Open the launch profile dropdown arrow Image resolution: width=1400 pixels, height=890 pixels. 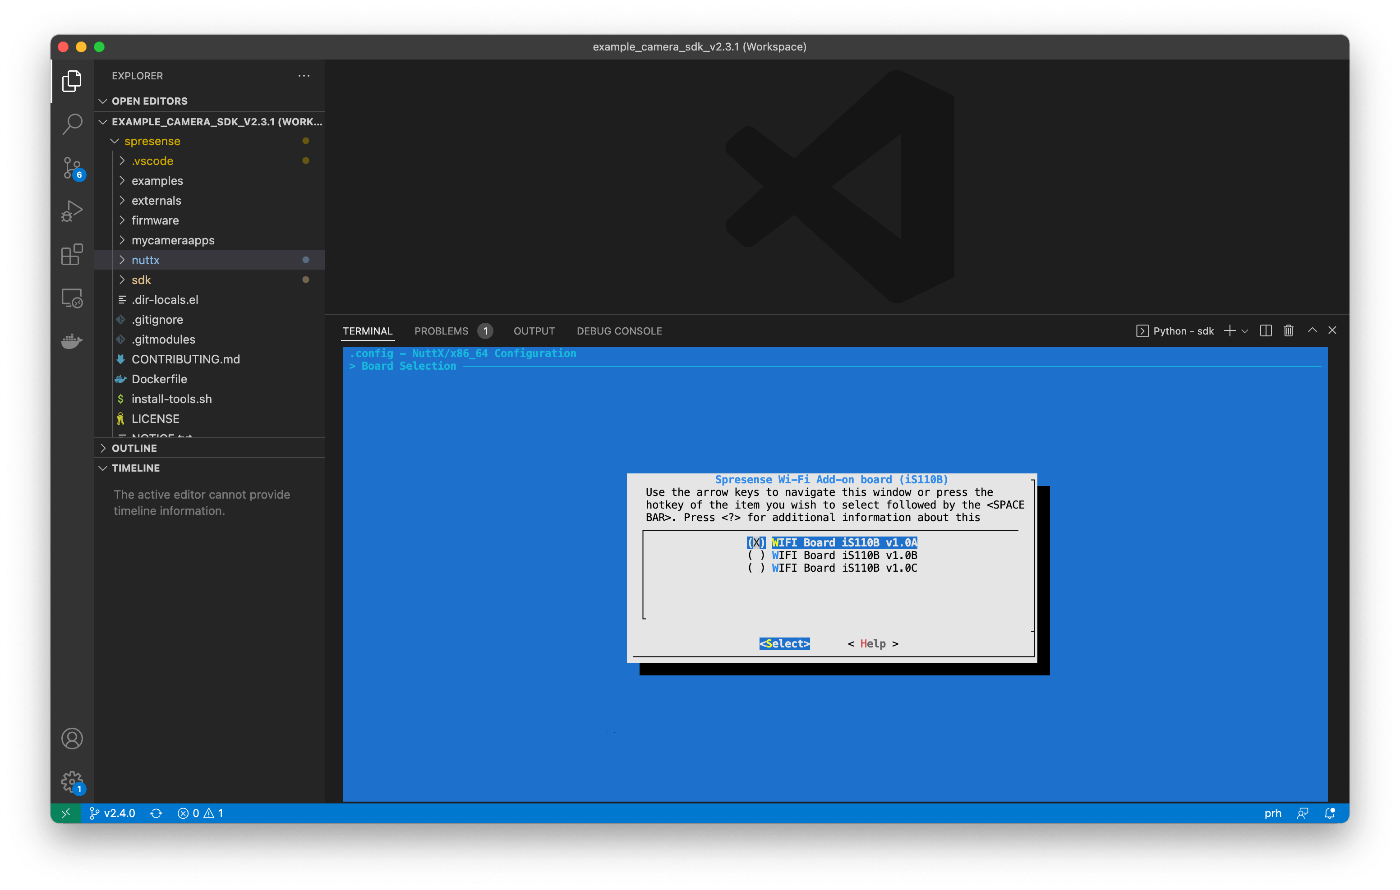pos(1245,331)
